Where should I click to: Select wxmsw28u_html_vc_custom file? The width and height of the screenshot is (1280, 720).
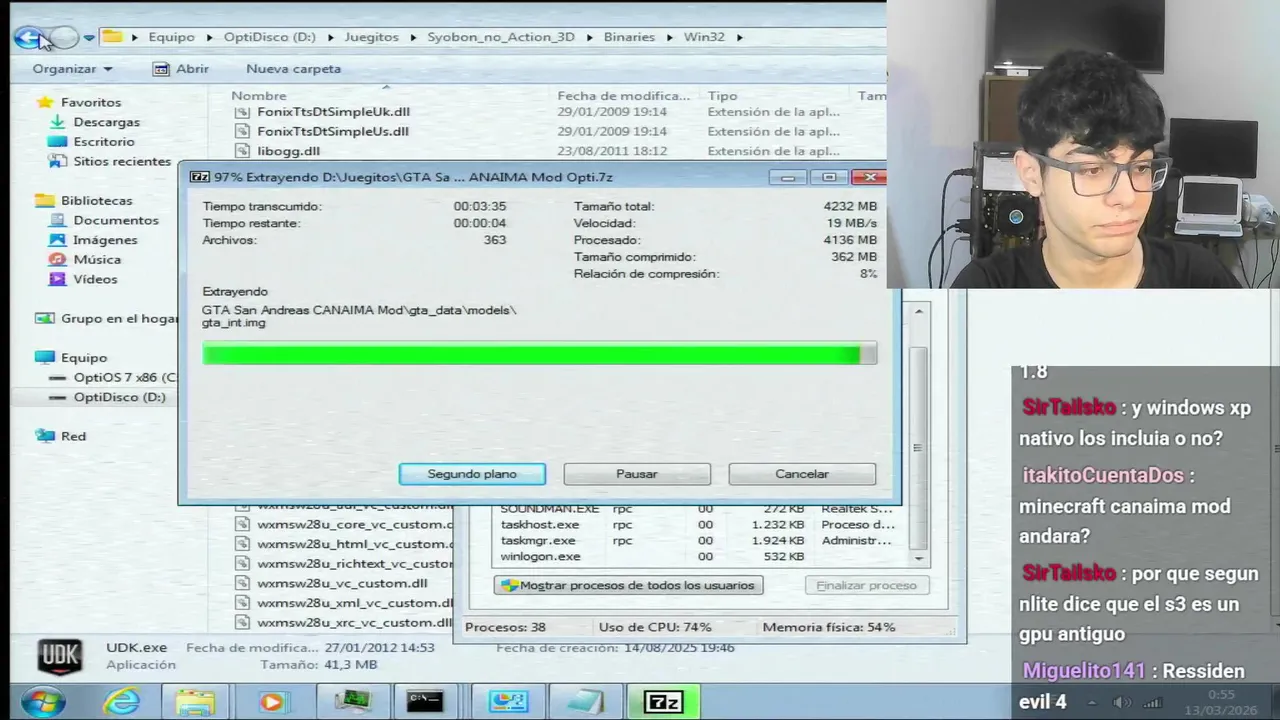[343, 544]
